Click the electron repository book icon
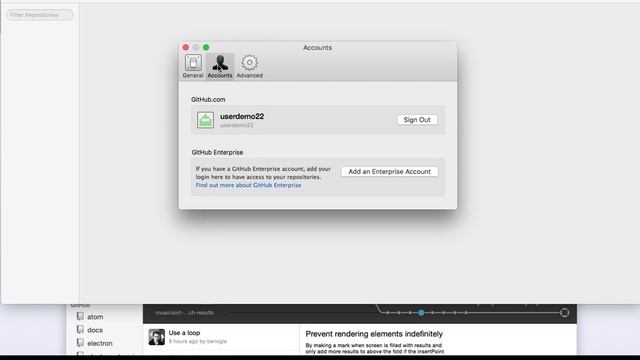 [80, 342]
